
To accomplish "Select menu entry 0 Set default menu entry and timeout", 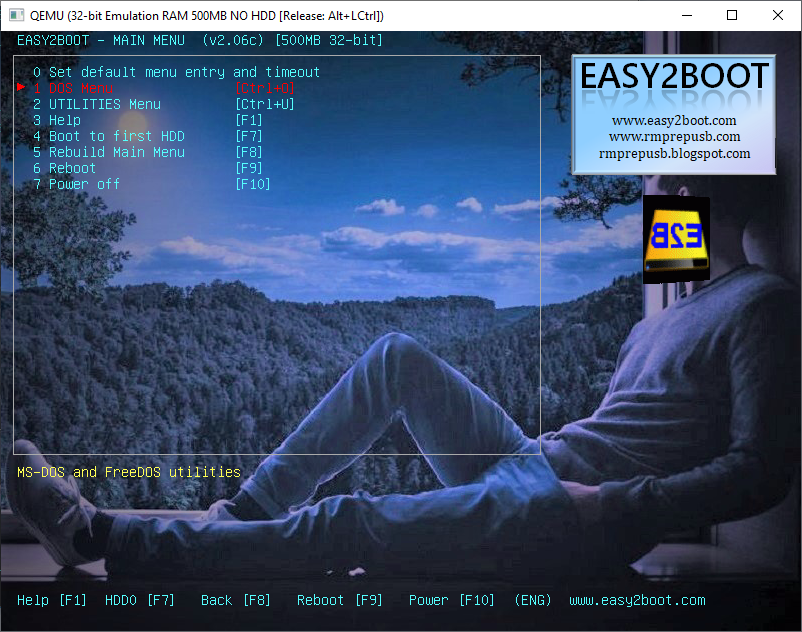I will click(176, 72).
